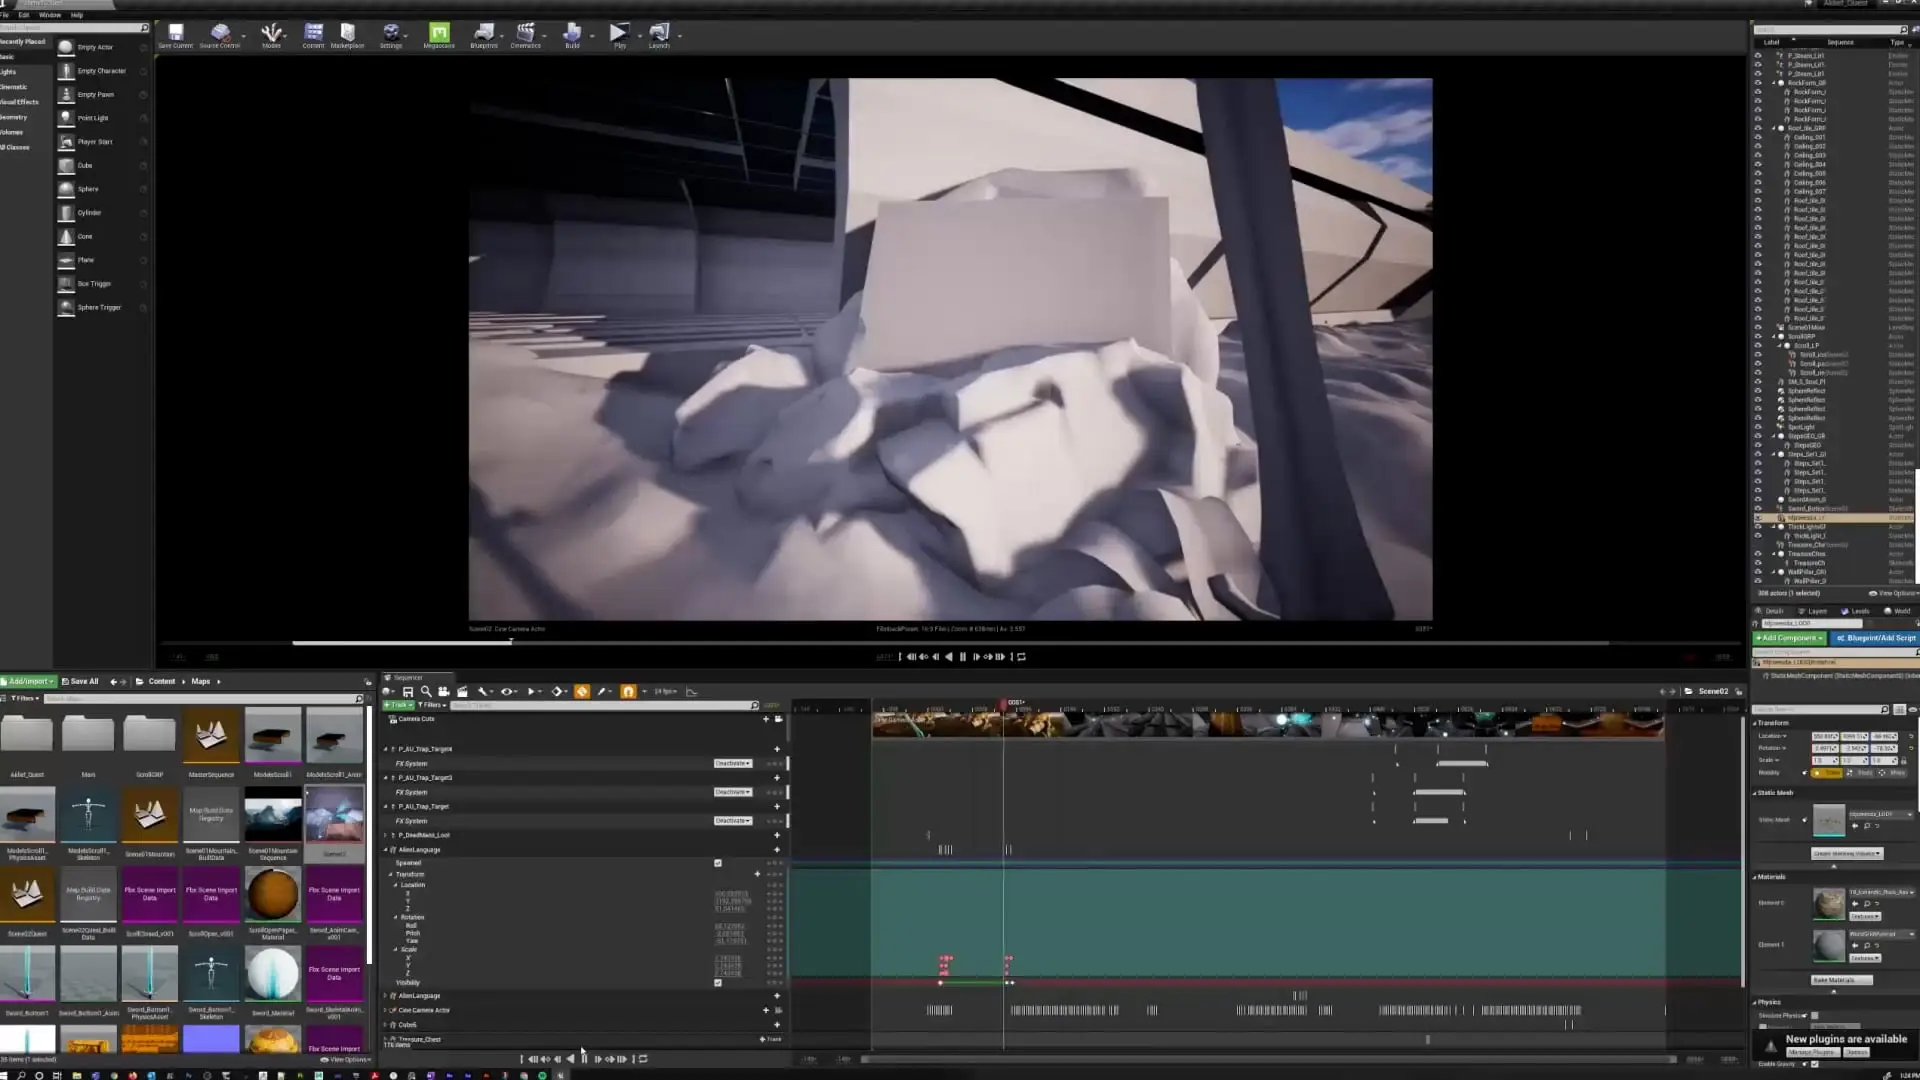Toggle the Visibility checkbox in Sequencer track

717,983
